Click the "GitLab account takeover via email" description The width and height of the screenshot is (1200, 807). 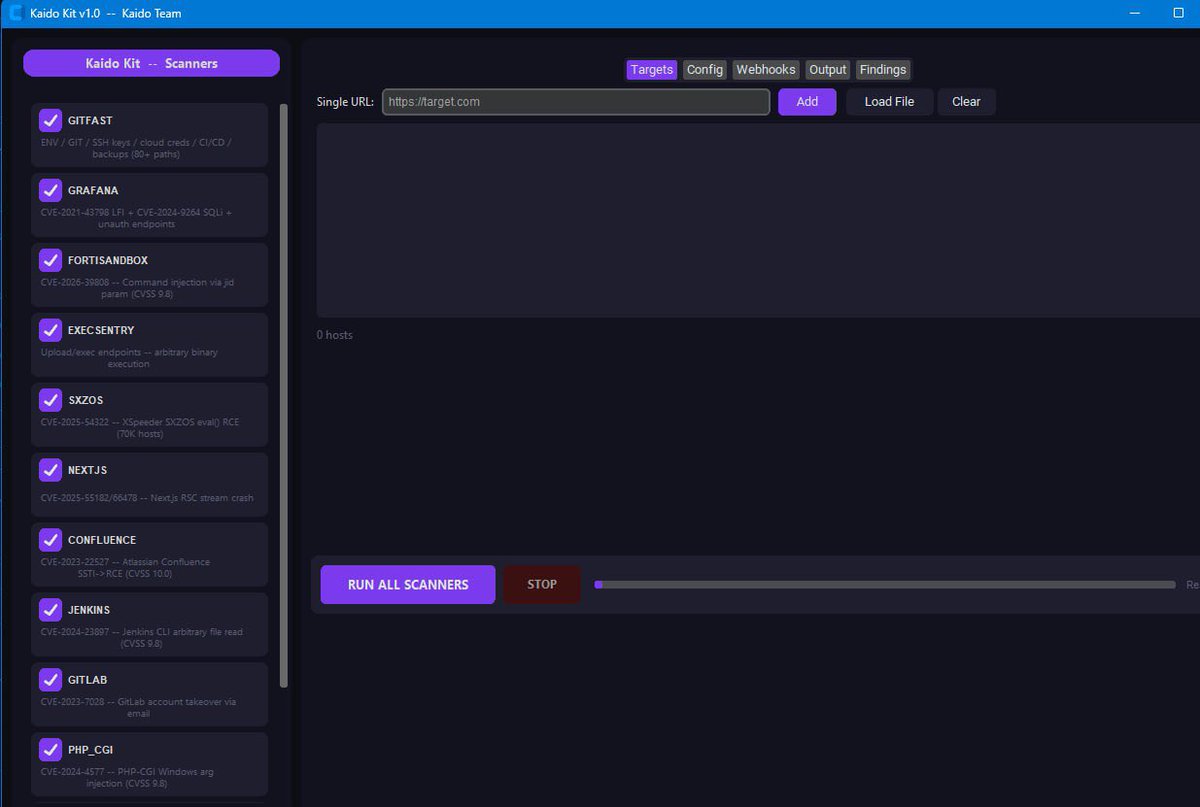[x=138, y=708]
